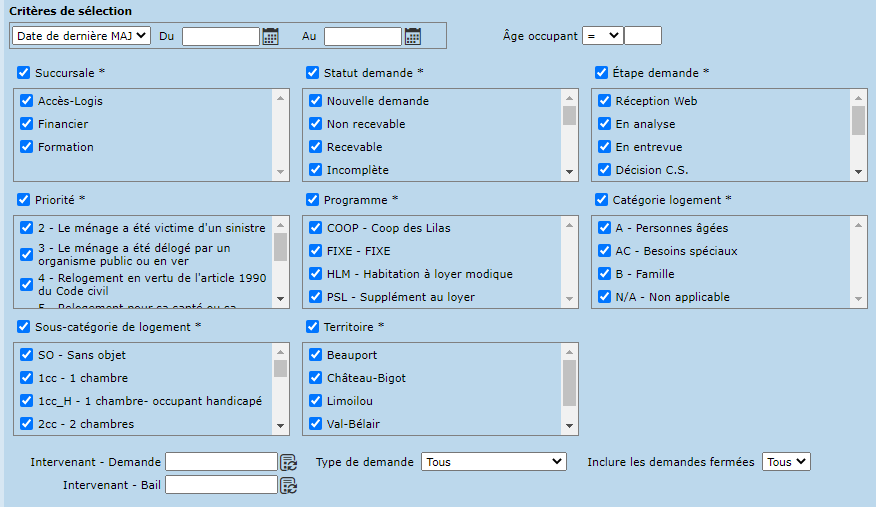The width and height of the screenshot is (876, 507).
Task: Click the Territoire list scrollbar thumb
Action: (569, 382)
